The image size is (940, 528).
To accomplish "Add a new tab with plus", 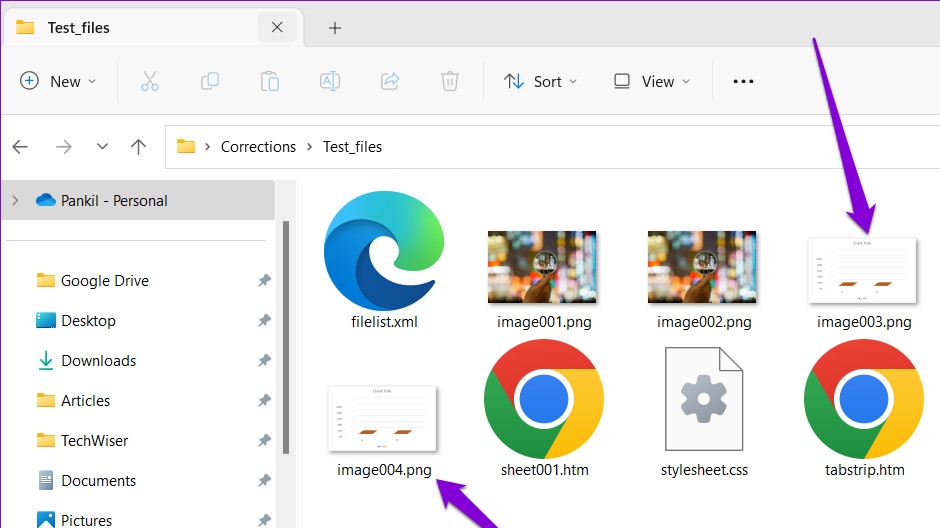I will [335, 28].
